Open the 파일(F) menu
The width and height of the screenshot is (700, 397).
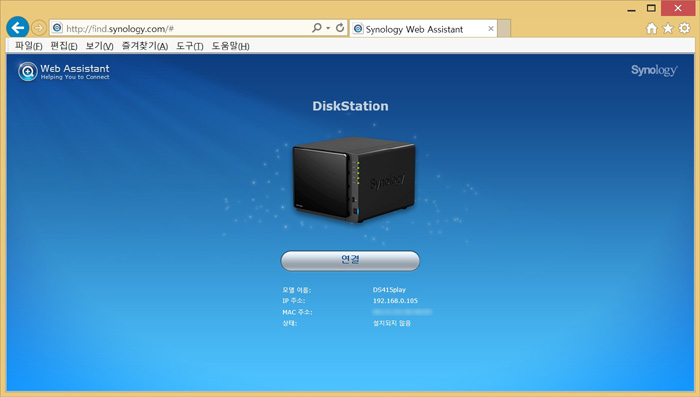[x=28, y=46]
